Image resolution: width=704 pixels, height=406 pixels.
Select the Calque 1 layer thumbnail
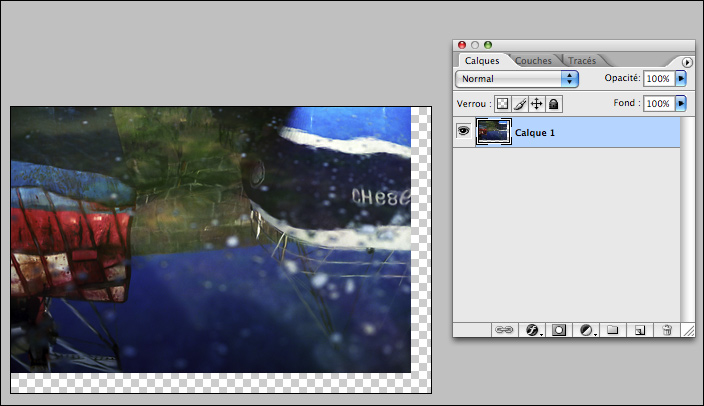(493, 131)
